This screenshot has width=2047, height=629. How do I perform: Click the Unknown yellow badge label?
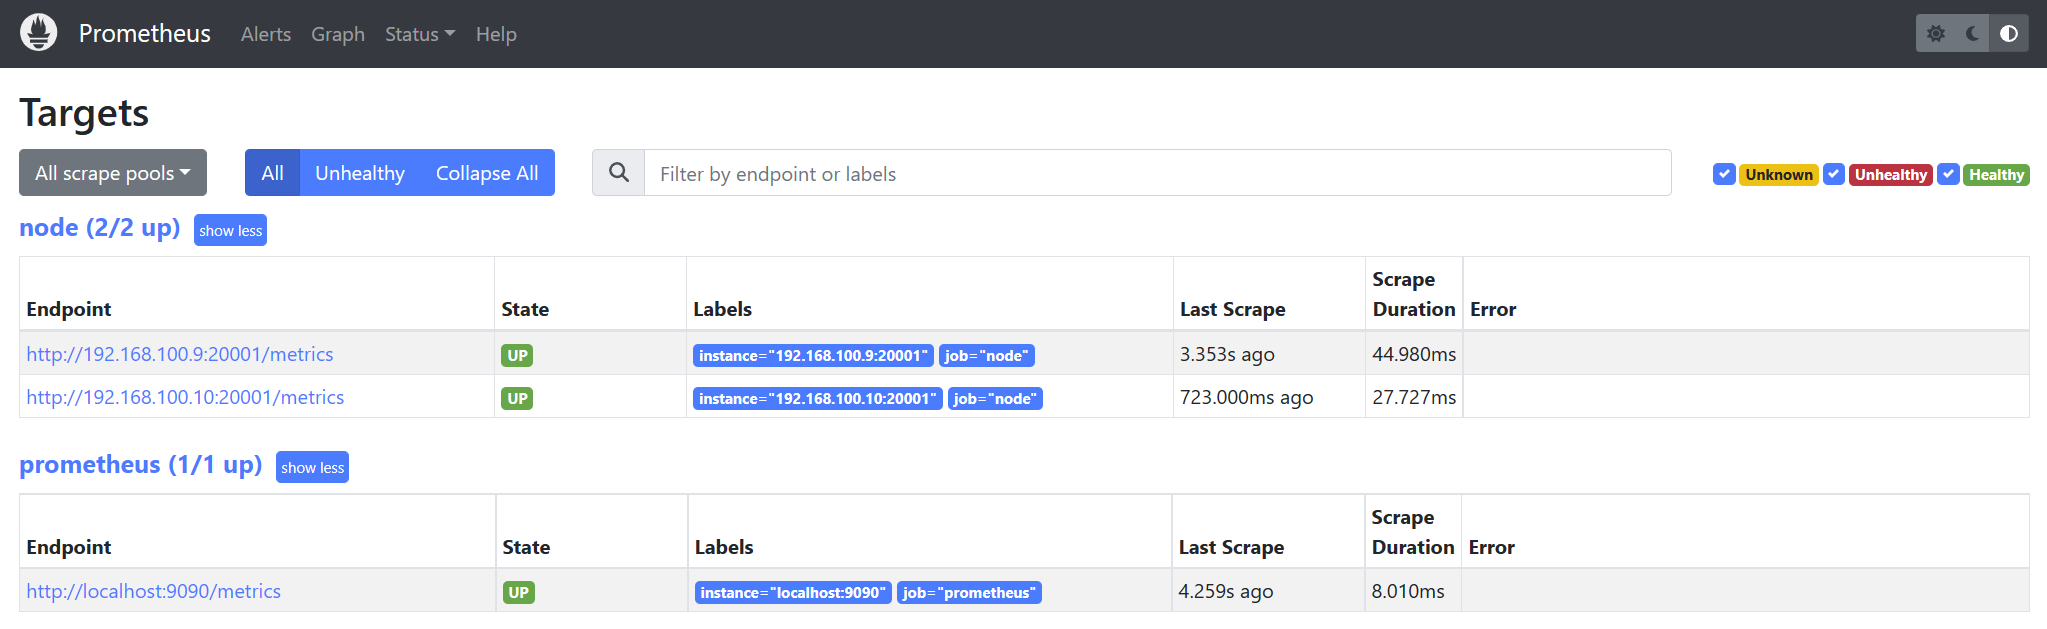[1779, 175]
